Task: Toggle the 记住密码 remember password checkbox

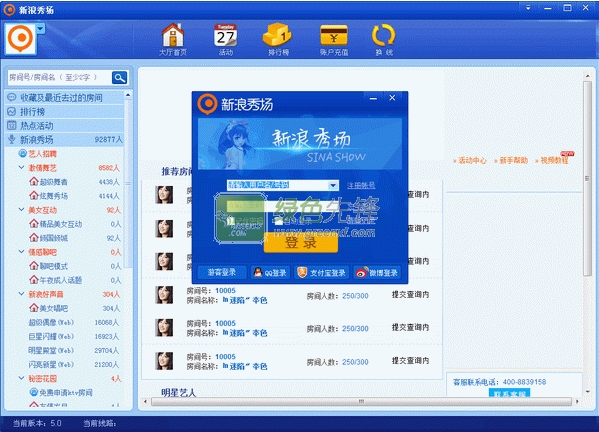Action: tap(230, 221)
